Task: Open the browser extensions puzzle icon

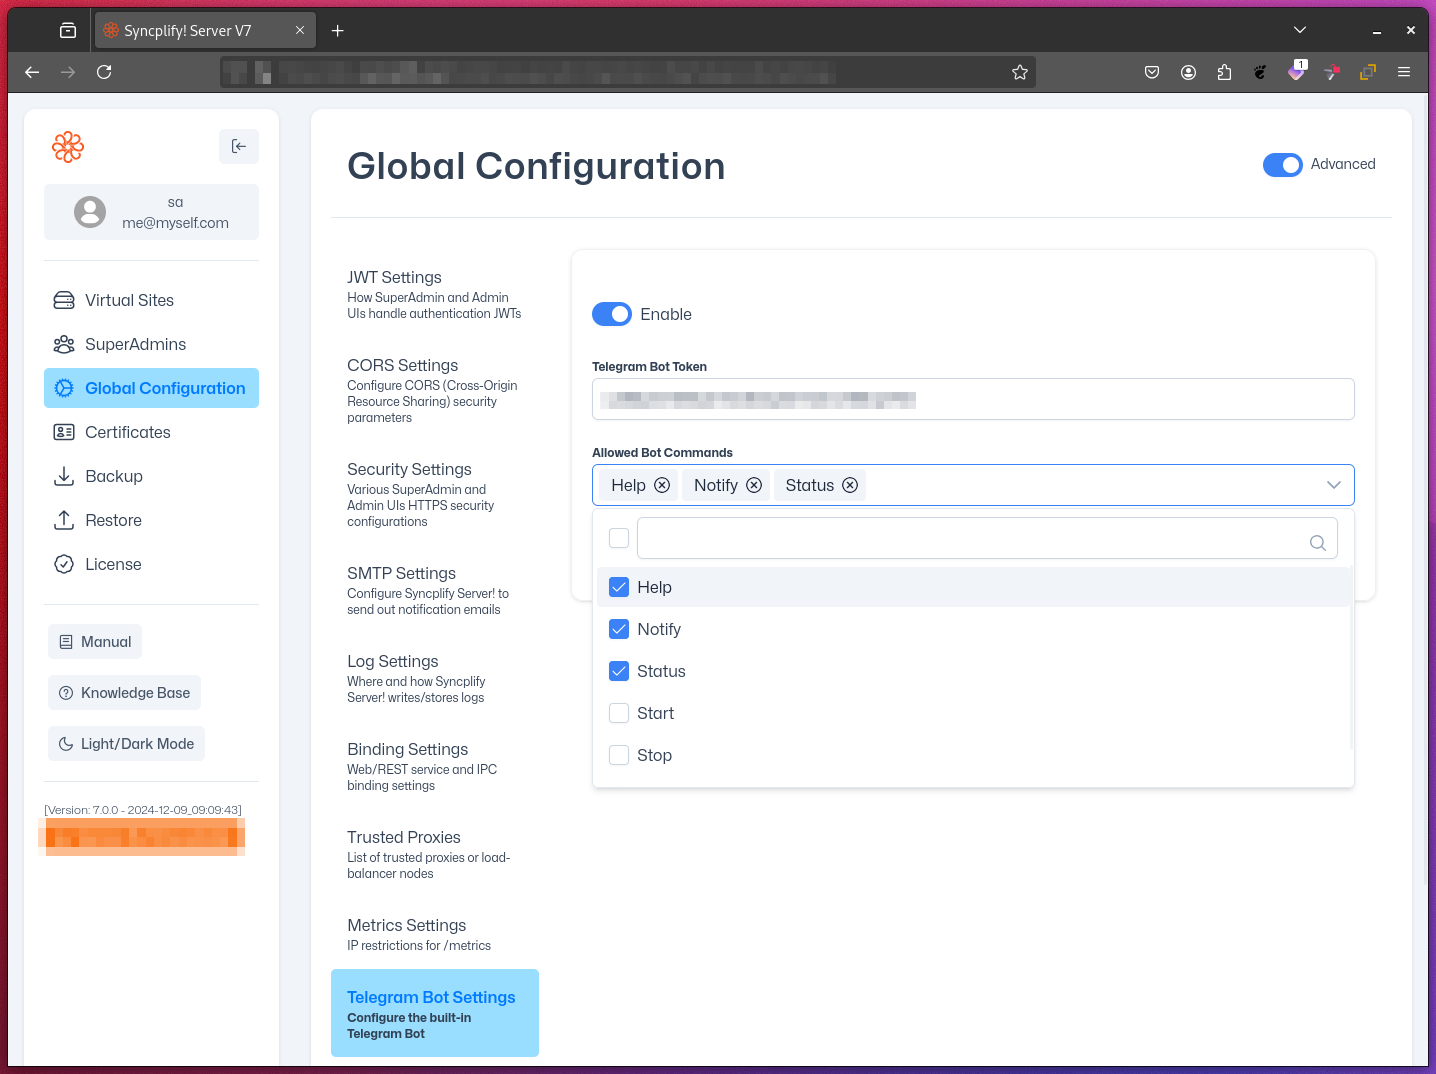Action: [1224, 72]
